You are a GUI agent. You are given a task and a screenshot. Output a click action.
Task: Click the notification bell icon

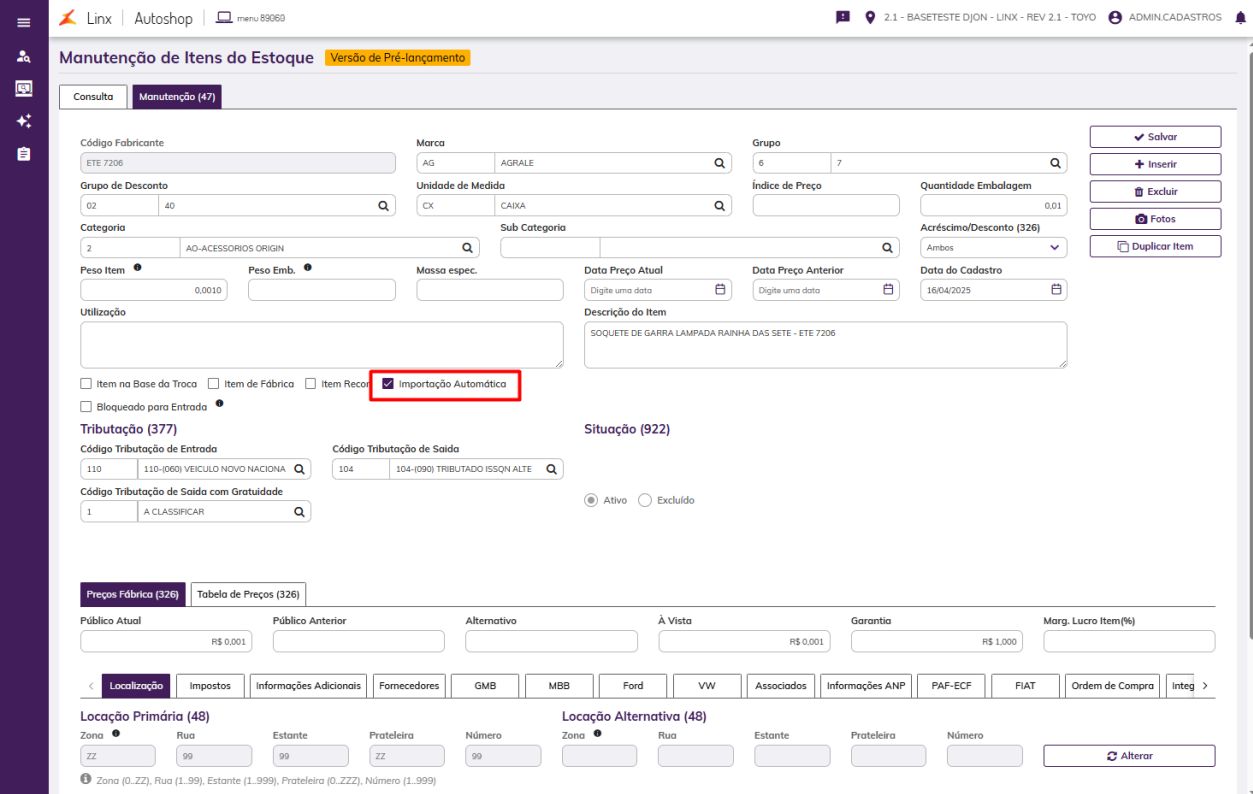tap(1240, 18)
